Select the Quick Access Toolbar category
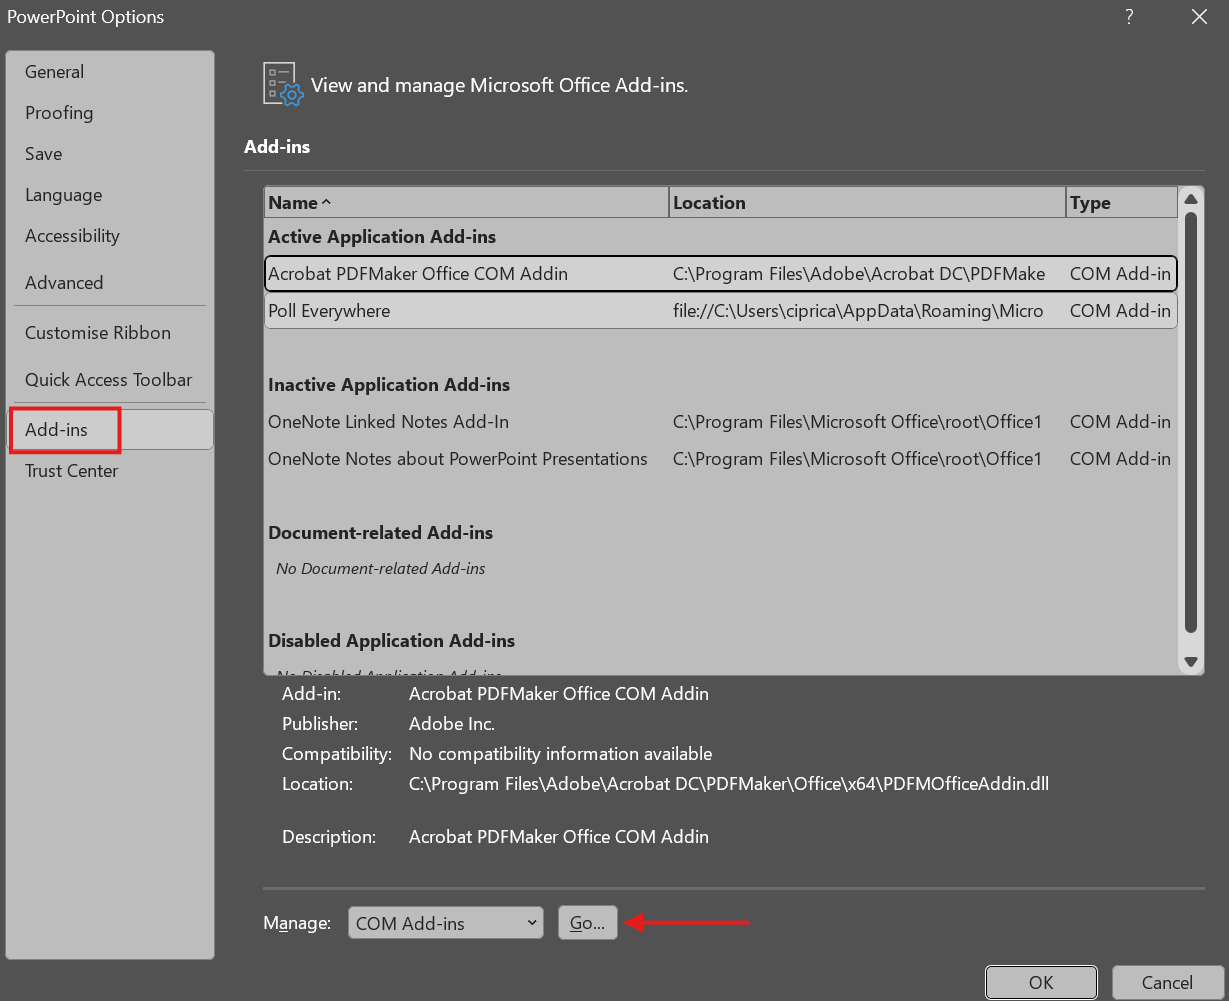 click(108, 380)
